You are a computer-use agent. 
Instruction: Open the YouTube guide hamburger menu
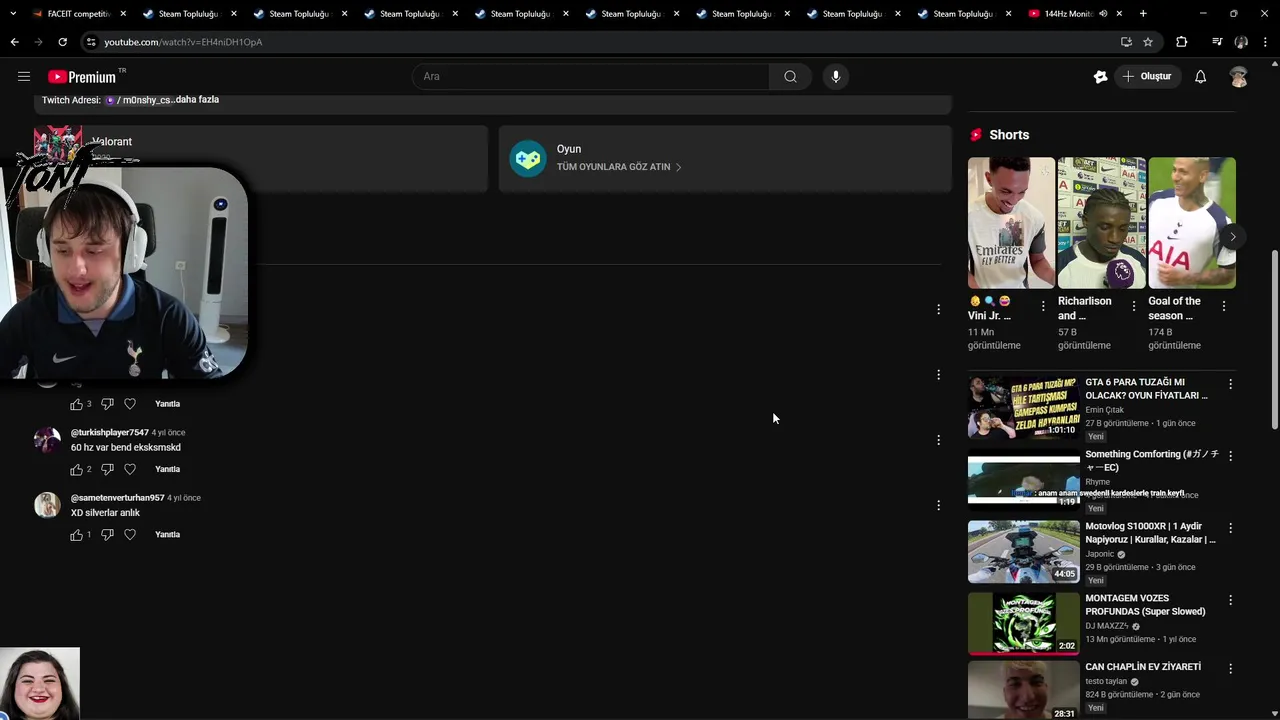(24, 76)
